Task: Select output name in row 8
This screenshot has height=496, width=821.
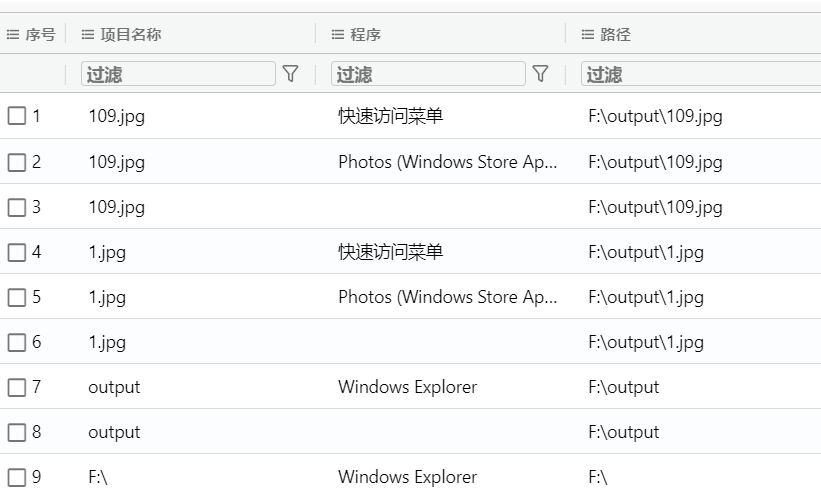Action: (114, 433)
